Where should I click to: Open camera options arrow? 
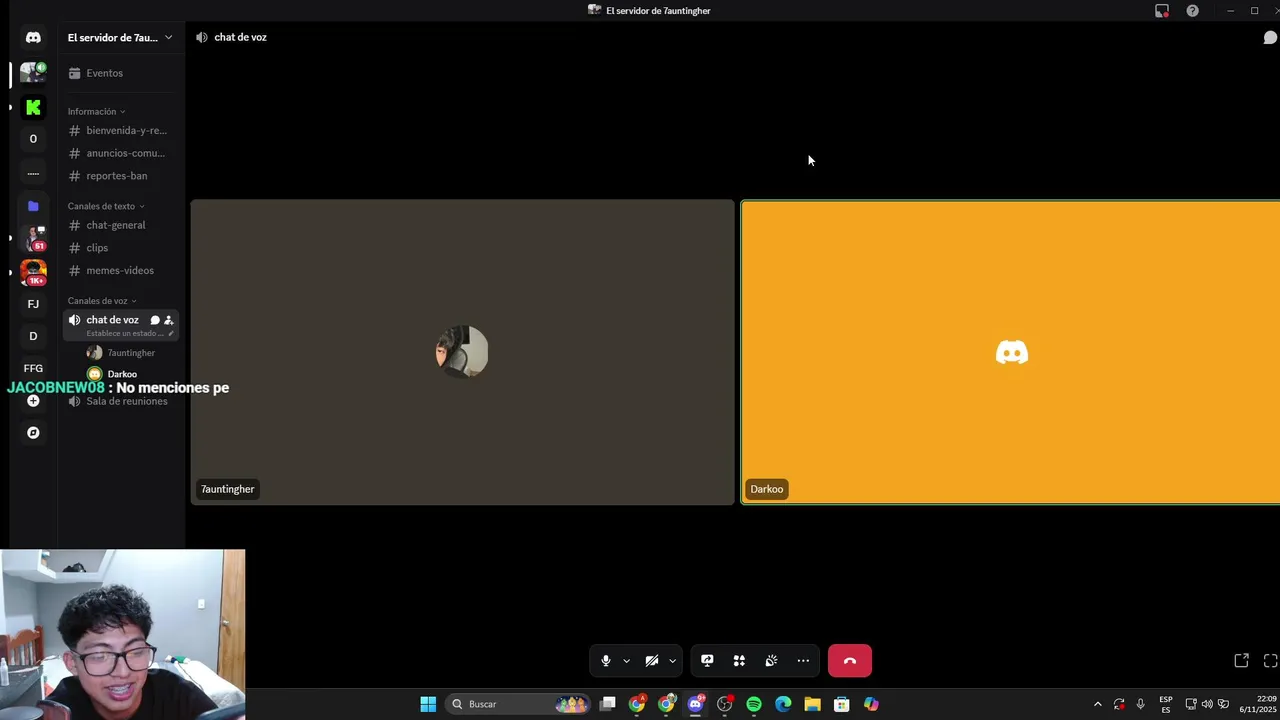673,661
